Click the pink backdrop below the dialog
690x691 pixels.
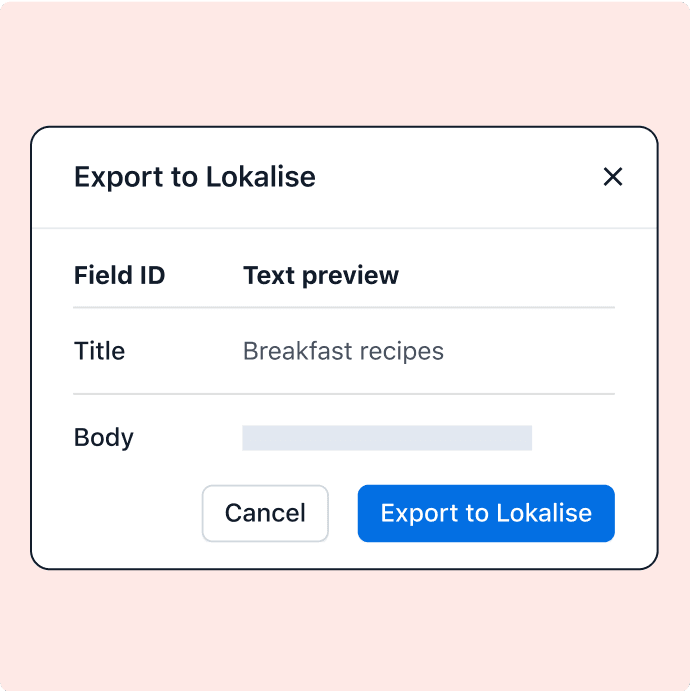pos(345,630)
